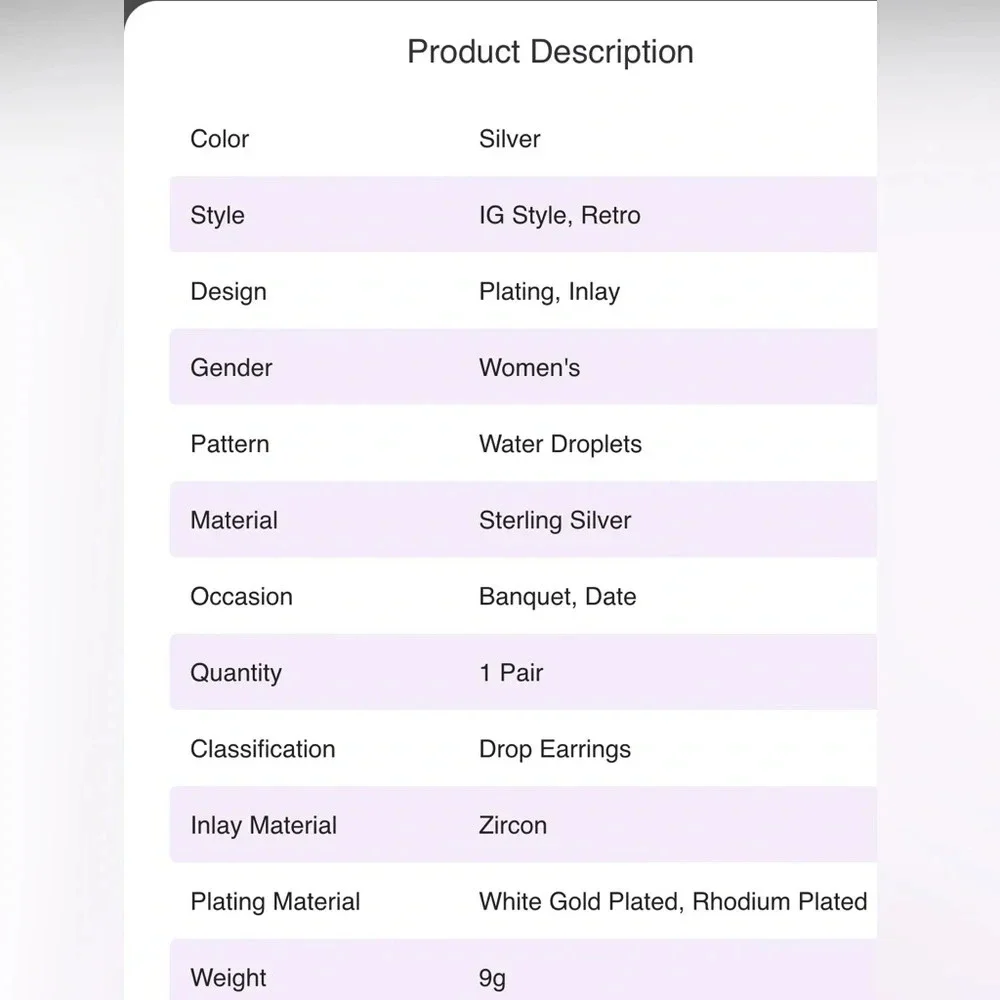Click the 1 Pair quantity value
Image resolution: width=1000 pixels, height=1000 pixels.
(x=511, y=672)
